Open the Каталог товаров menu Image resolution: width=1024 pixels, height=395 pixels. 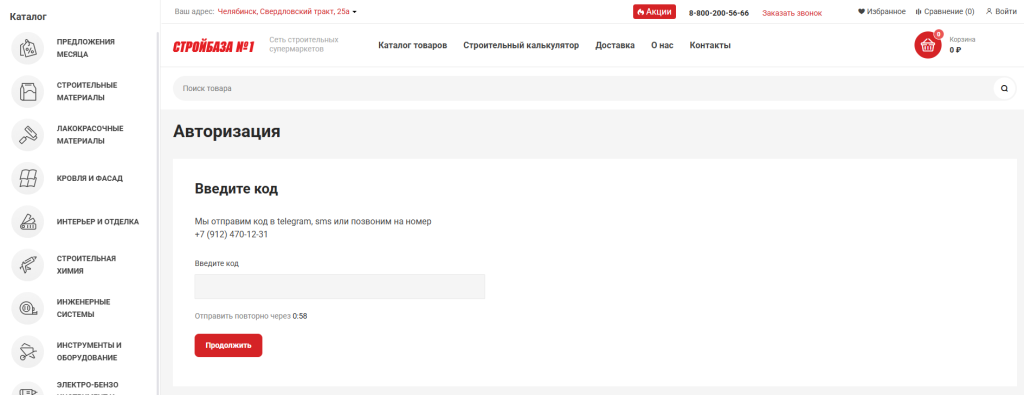pyautogui.click(x=413, y=45)
